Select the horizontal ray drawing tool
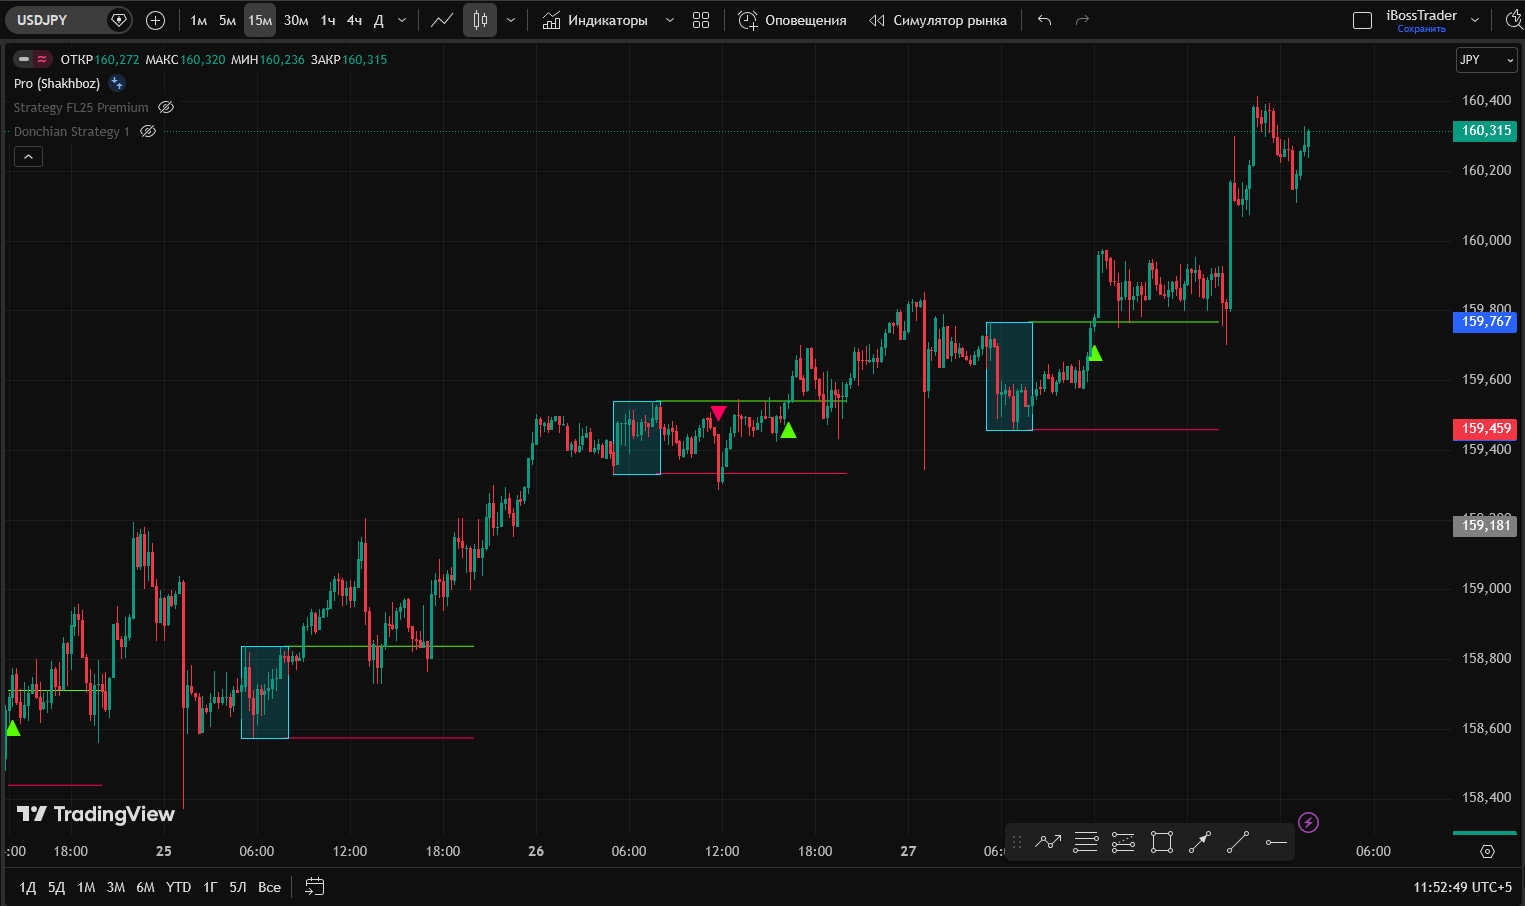Image resolution: width=1525 pixels, height=906 pixels. 1276,842
